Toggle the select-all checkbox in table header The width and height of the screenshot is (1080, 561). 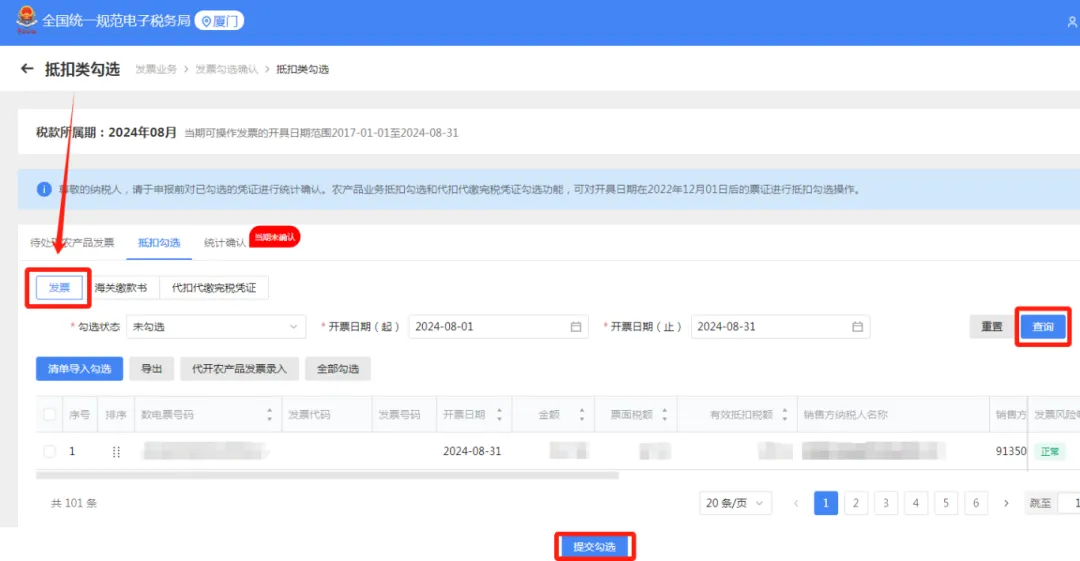pos(50,414)
